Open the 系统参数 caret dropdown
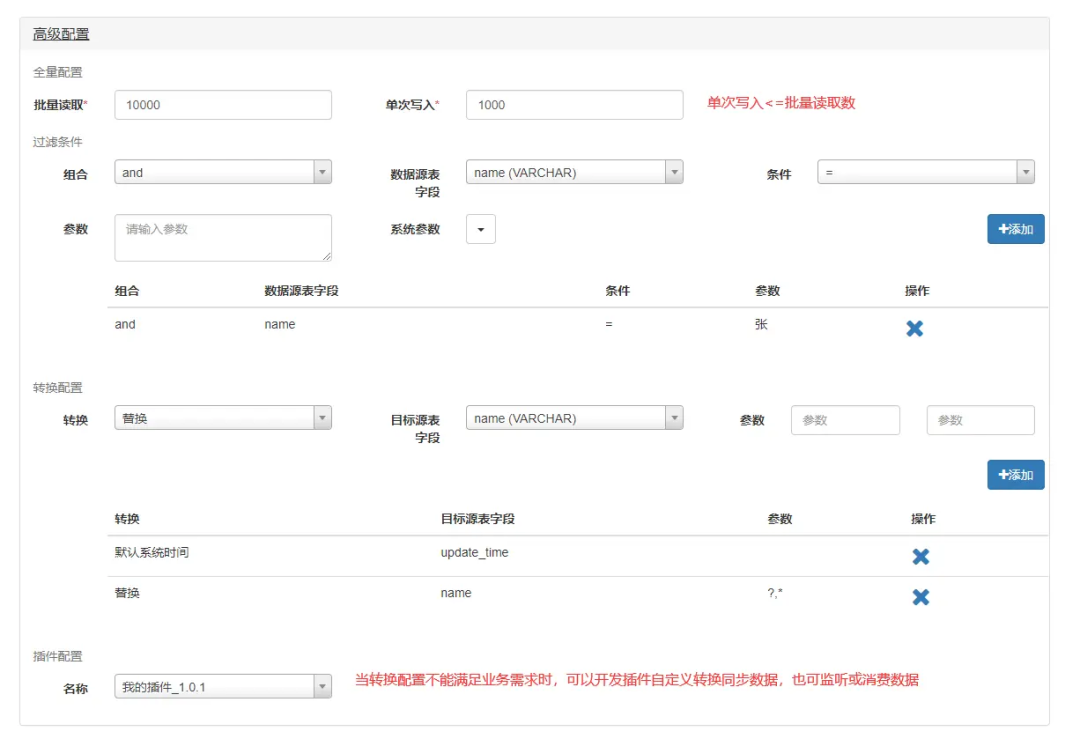The height and width of the screenshot is (739, 1080). click(x=480, y=230)
